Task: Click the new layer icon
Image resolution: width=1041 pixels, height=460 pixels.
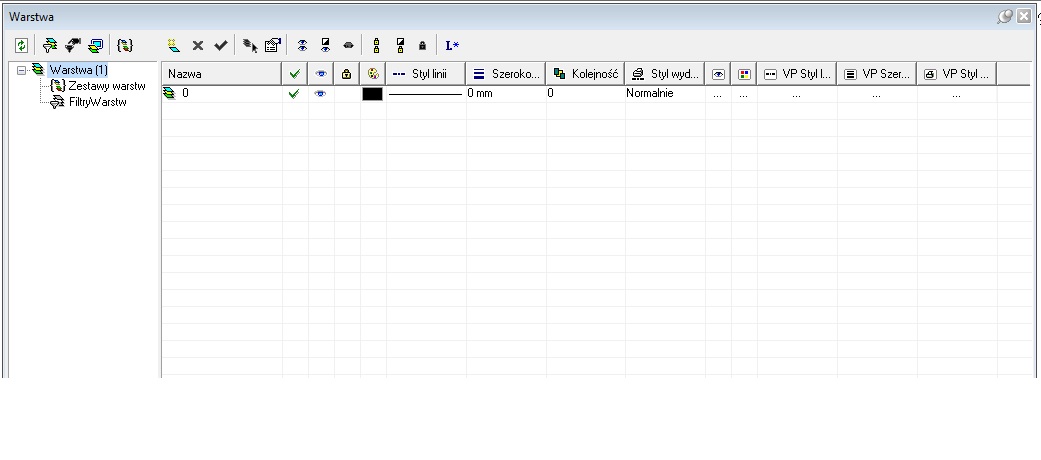Action: coord(173,45)
